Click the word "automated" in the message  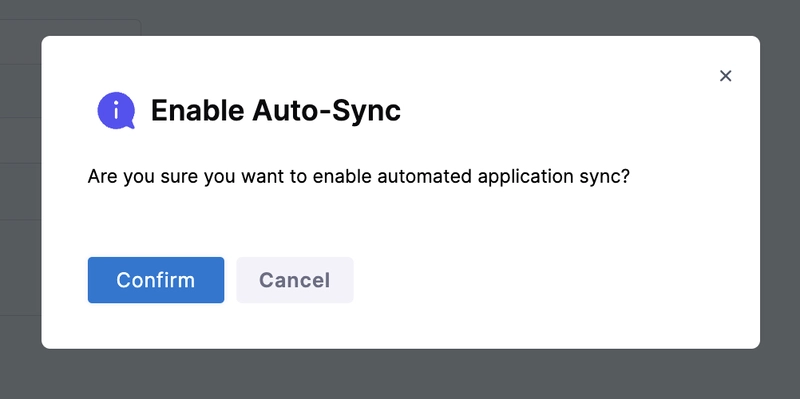pyautogui.click(x=424, y=177)
